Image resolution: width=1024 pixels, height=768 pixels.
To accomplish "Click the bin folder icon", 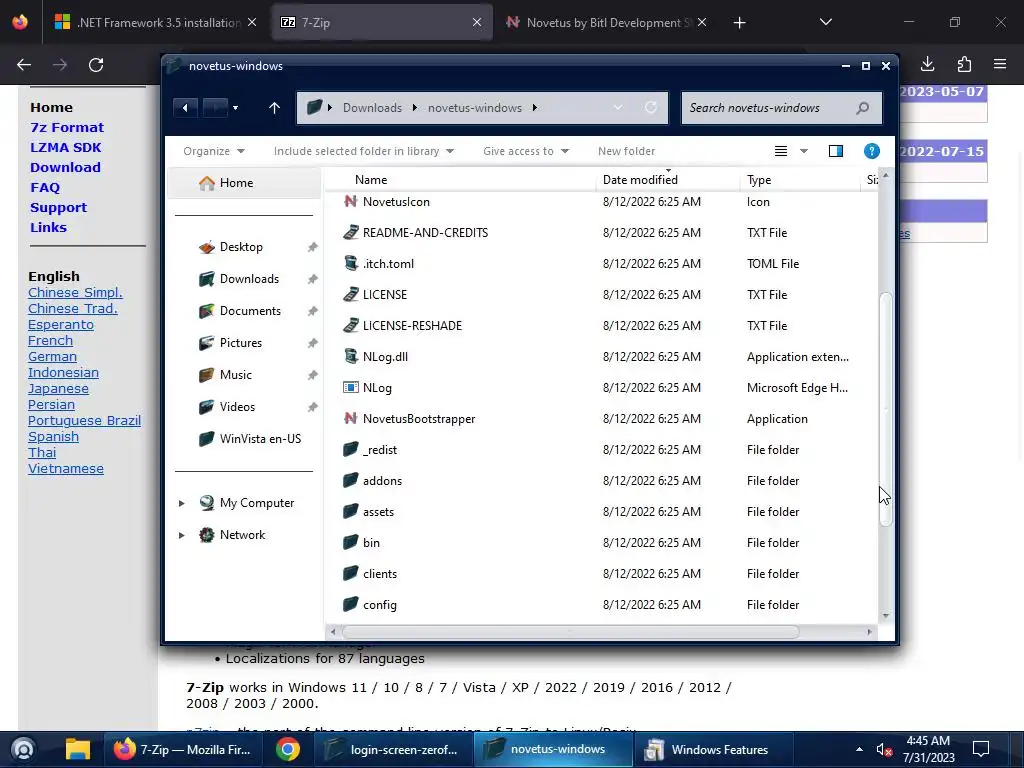I will tap(351, 543).
